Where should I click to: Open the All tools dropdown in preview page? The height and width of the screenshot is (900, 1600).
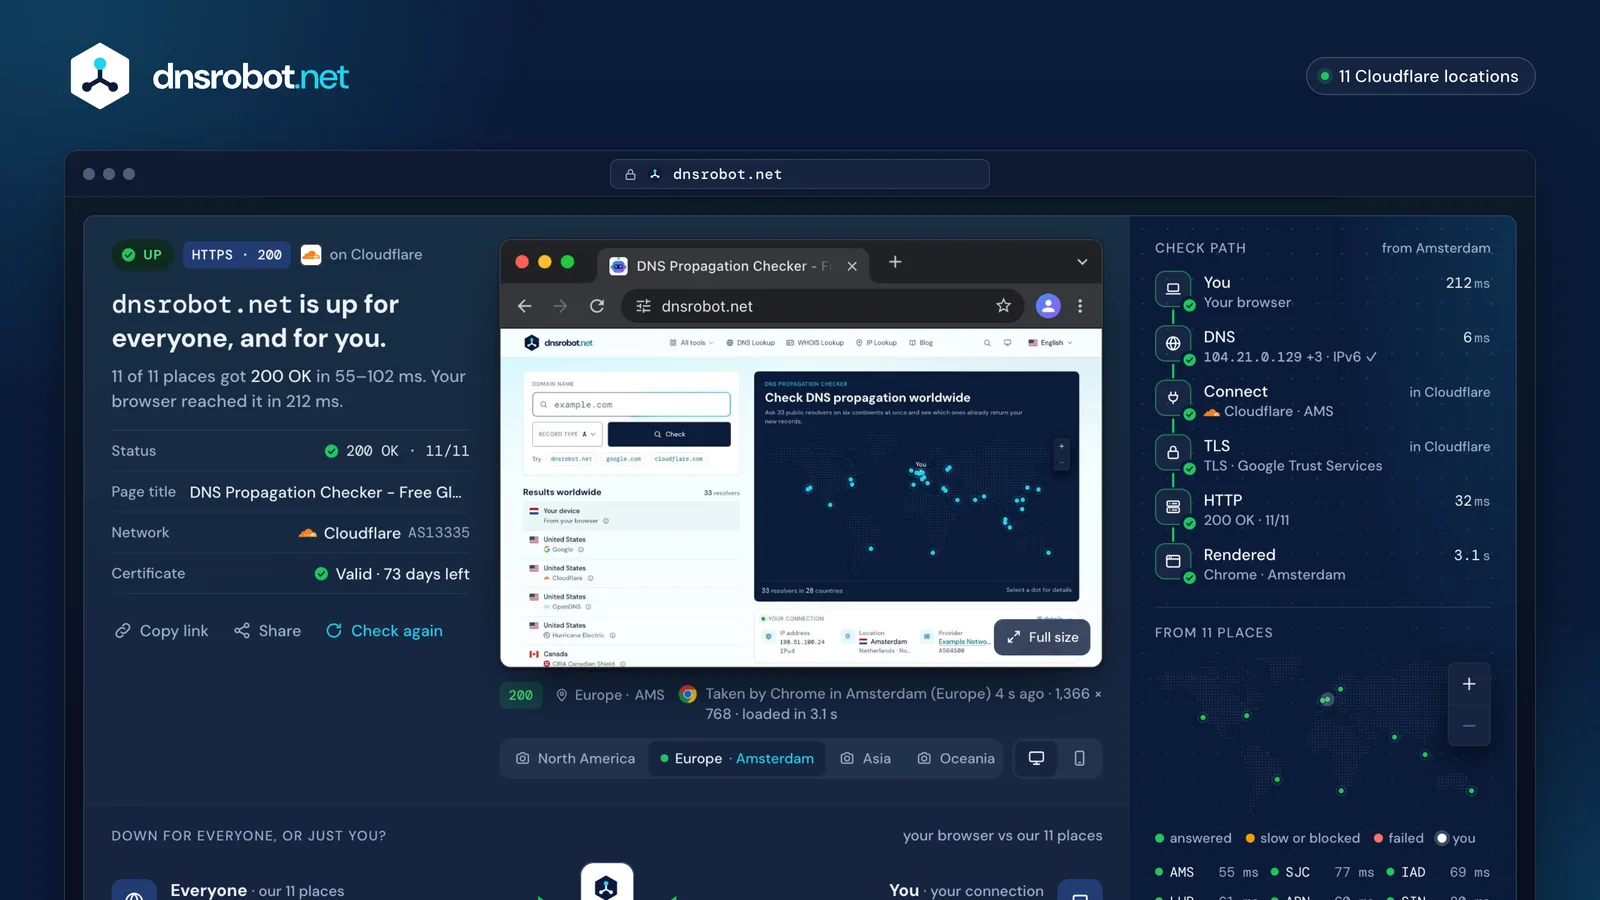pyautogui.click(x=692, y=343)
